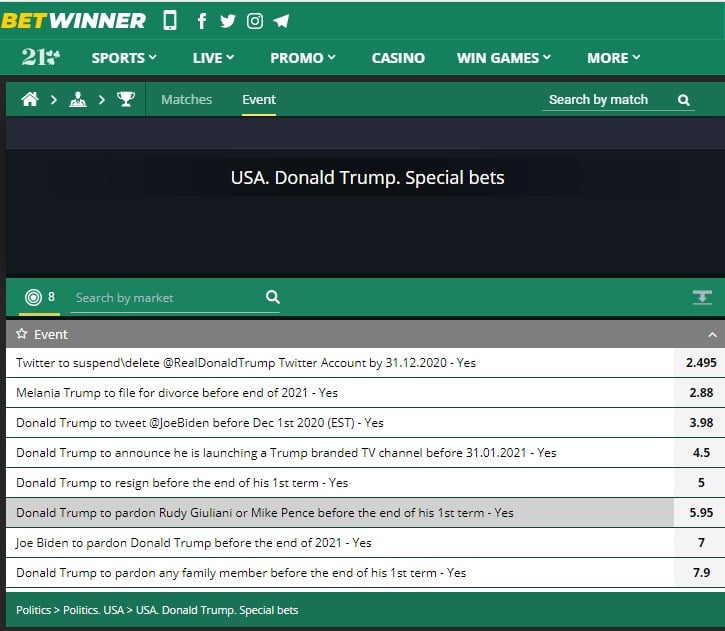Bet on Melania divorce odds 2.88

(700, 392)
